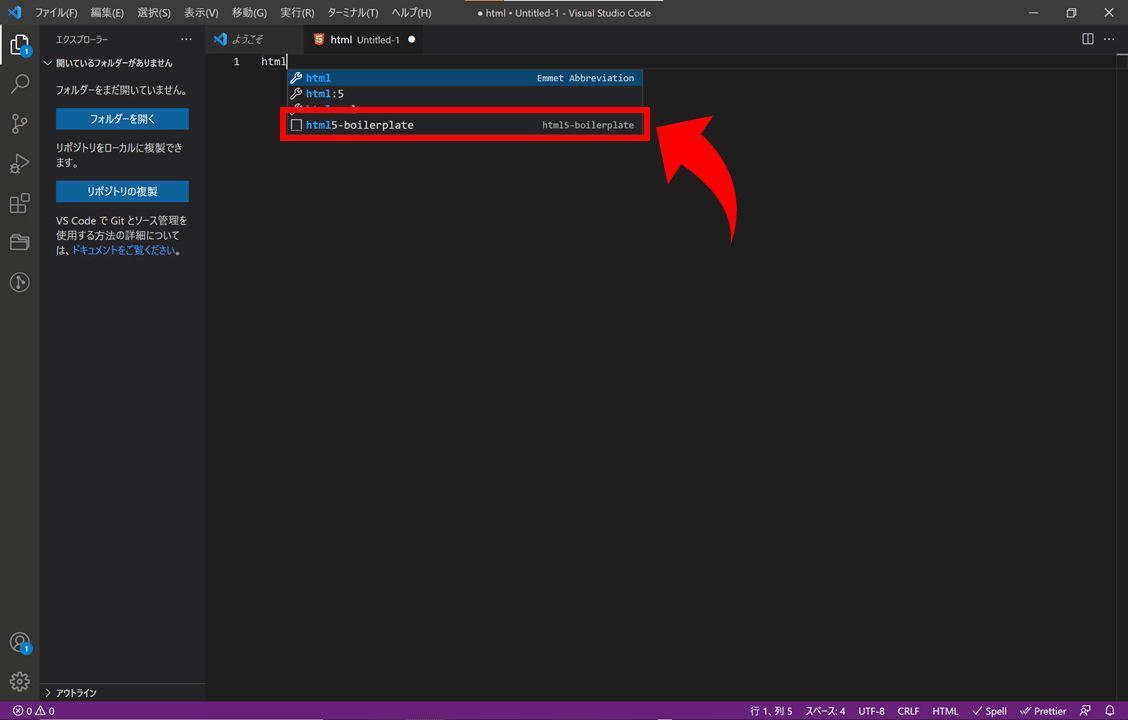
Task: Click the Prettier status item
Action: [1042, 711]
